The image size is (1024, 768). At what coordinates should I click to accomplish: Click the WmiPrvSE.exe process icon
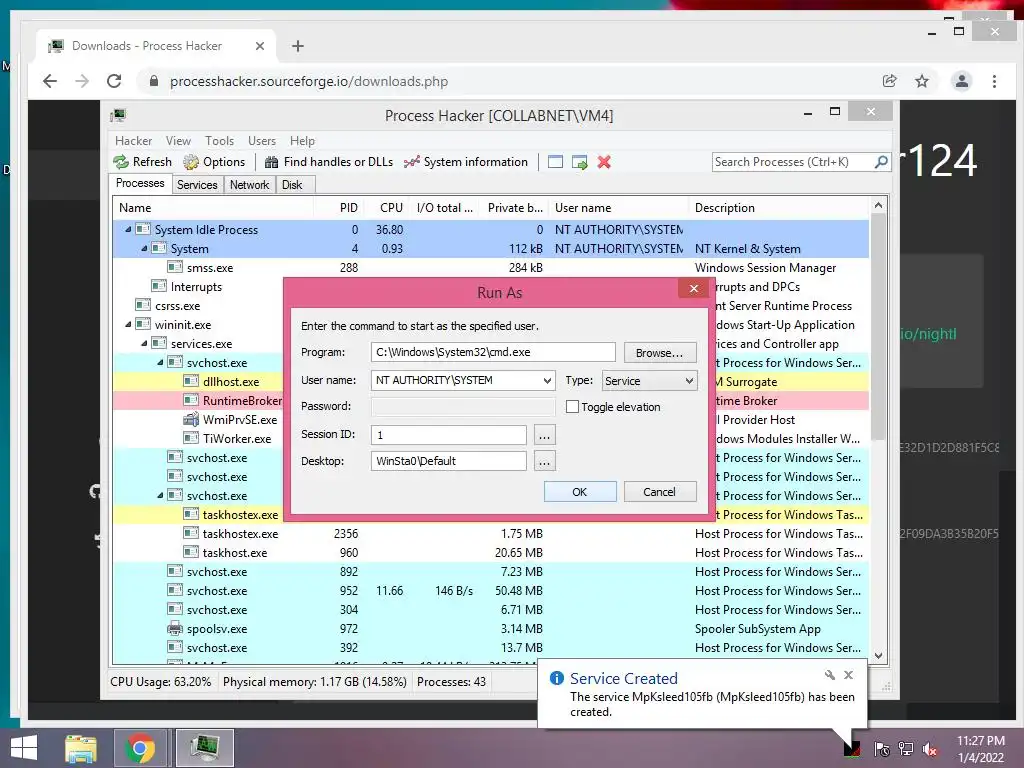point(191,420)
